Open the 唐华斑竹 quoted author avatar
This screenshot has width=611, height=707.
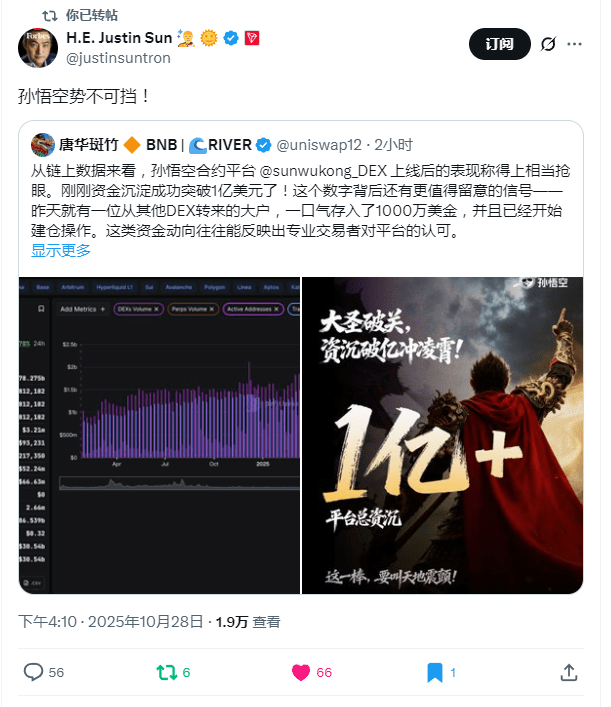[x=43, y=145]
